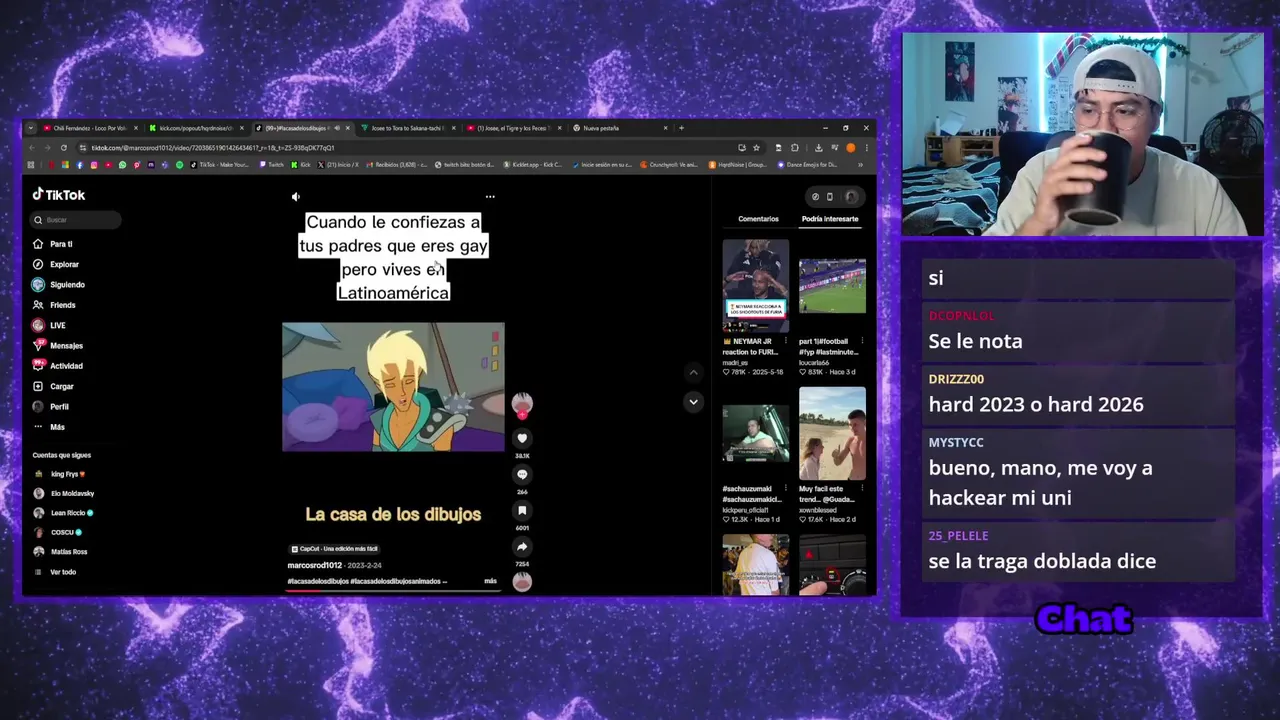Open the football part 1 video thumbnail
The image size is (1280, 720).
click(832, 286)
